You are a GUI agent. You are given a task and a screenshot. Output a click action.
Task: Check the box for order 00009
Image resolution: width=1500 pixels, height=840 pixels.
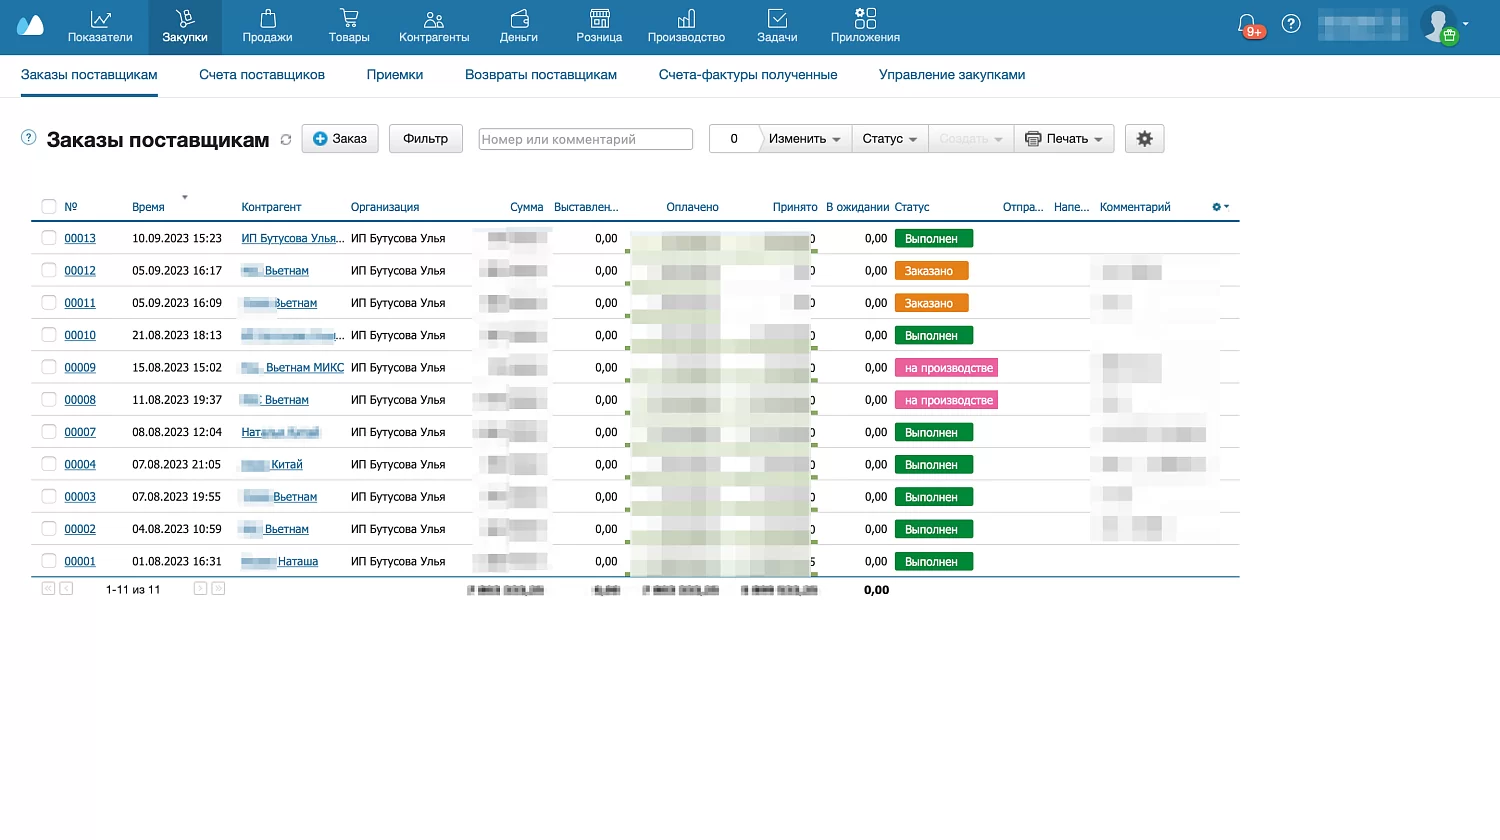48,367
